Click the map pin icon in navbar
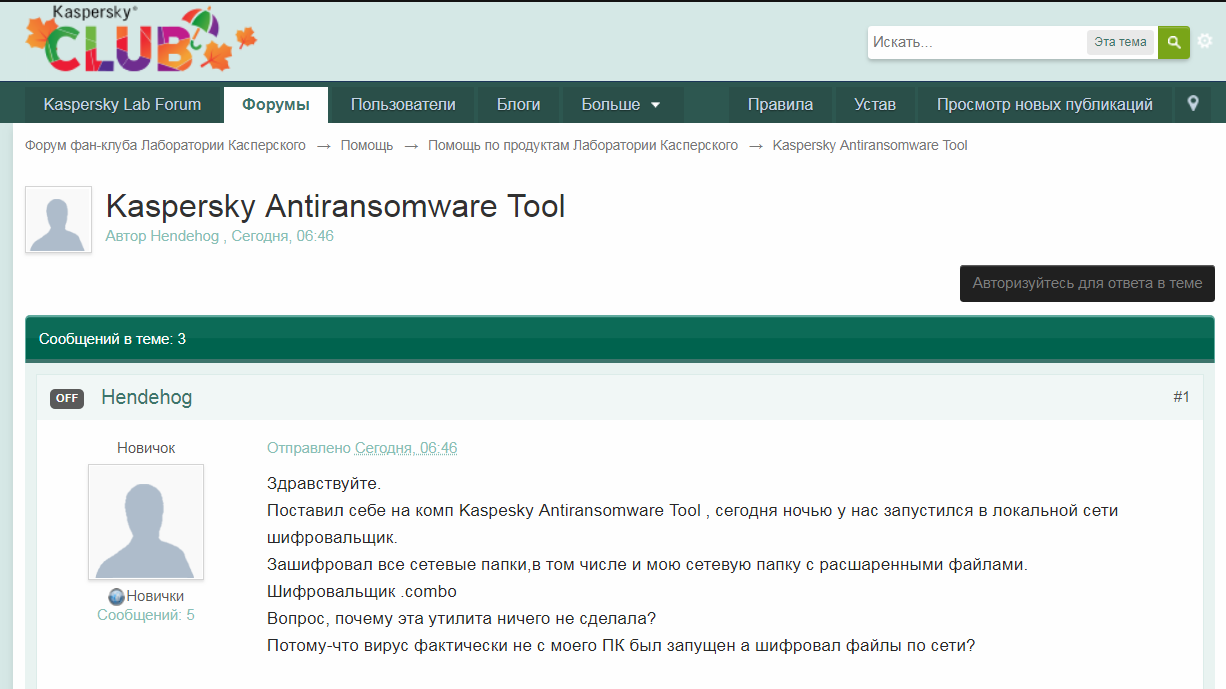The height and width of the screenshot is (689, 1226). (x=1192, y=104)
